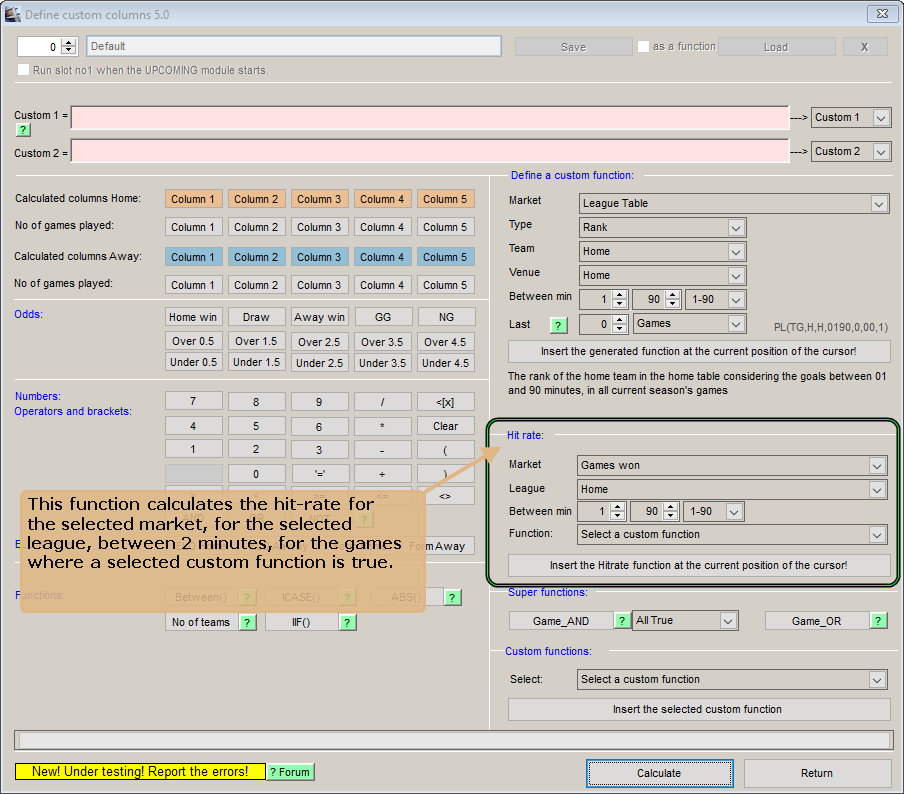Viewport: 904px width, 794px height.
Task: Open the Forum link at the bottom
Action: [x=289, y=772]
